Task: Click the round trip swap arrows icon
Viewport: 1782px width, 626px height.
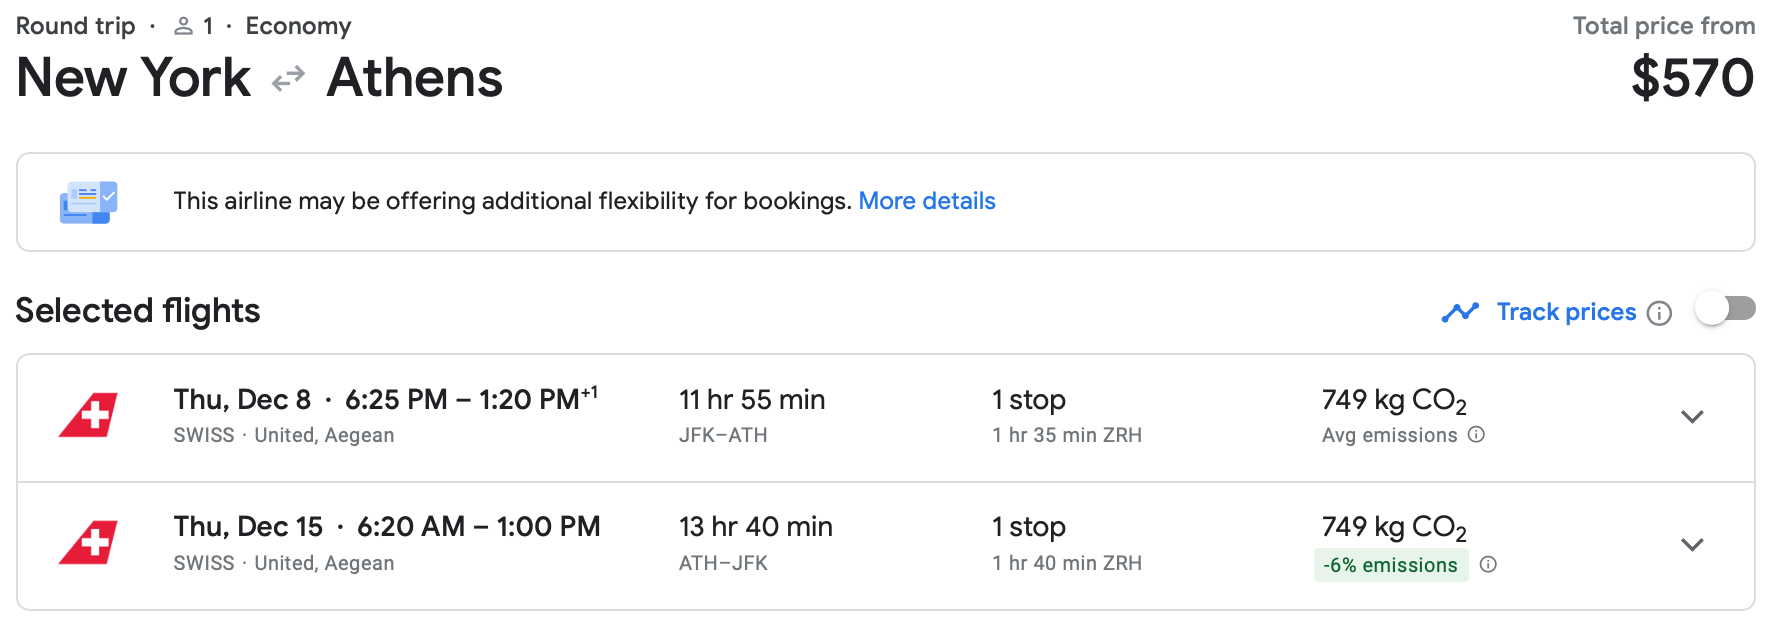Action: 288,79
